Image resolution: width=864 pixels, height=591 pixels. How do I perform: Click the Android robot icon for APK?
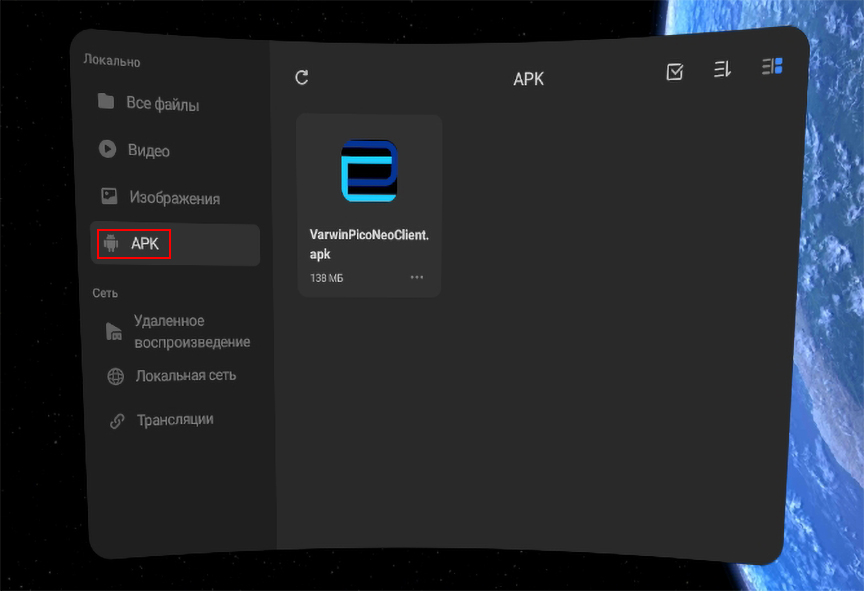[x=111, y=243]
